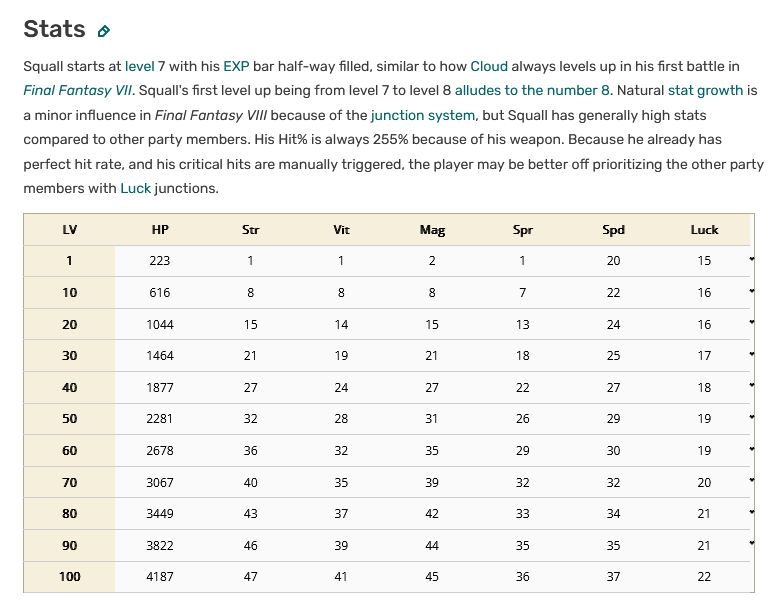Screen dimensions: 781x612
Task: Click Vit value '41' in level 100 row
Action: pos(341,577)
